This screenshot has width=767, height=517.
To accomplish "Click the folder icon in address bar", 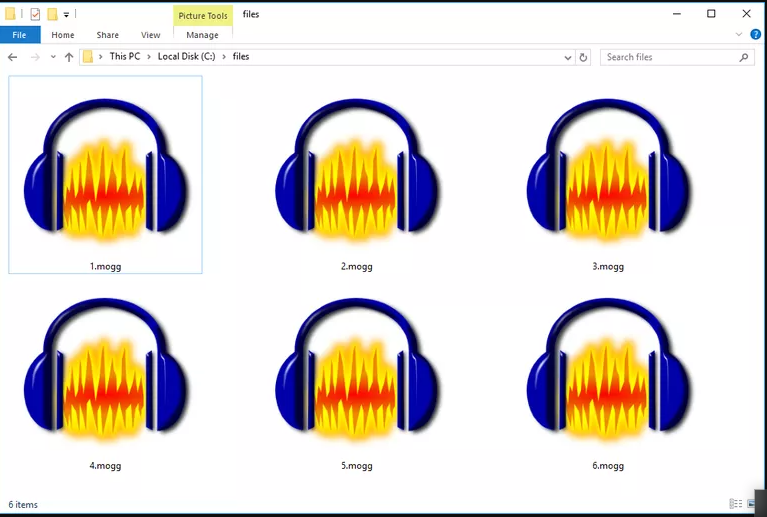I will tap(88, 57).
